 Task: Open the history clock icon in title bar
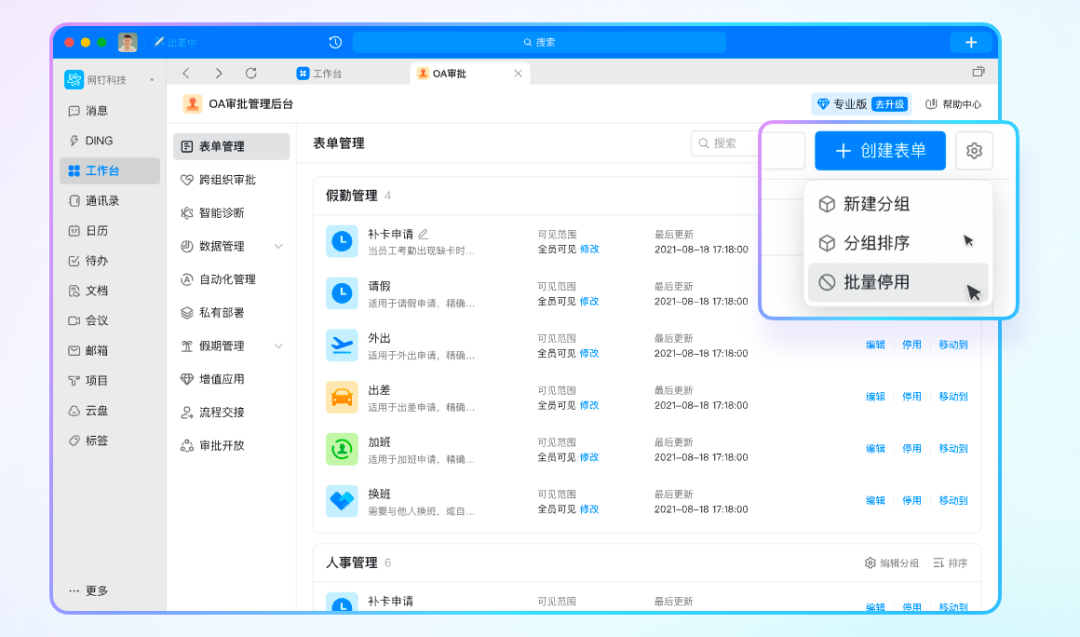(335, 42)
